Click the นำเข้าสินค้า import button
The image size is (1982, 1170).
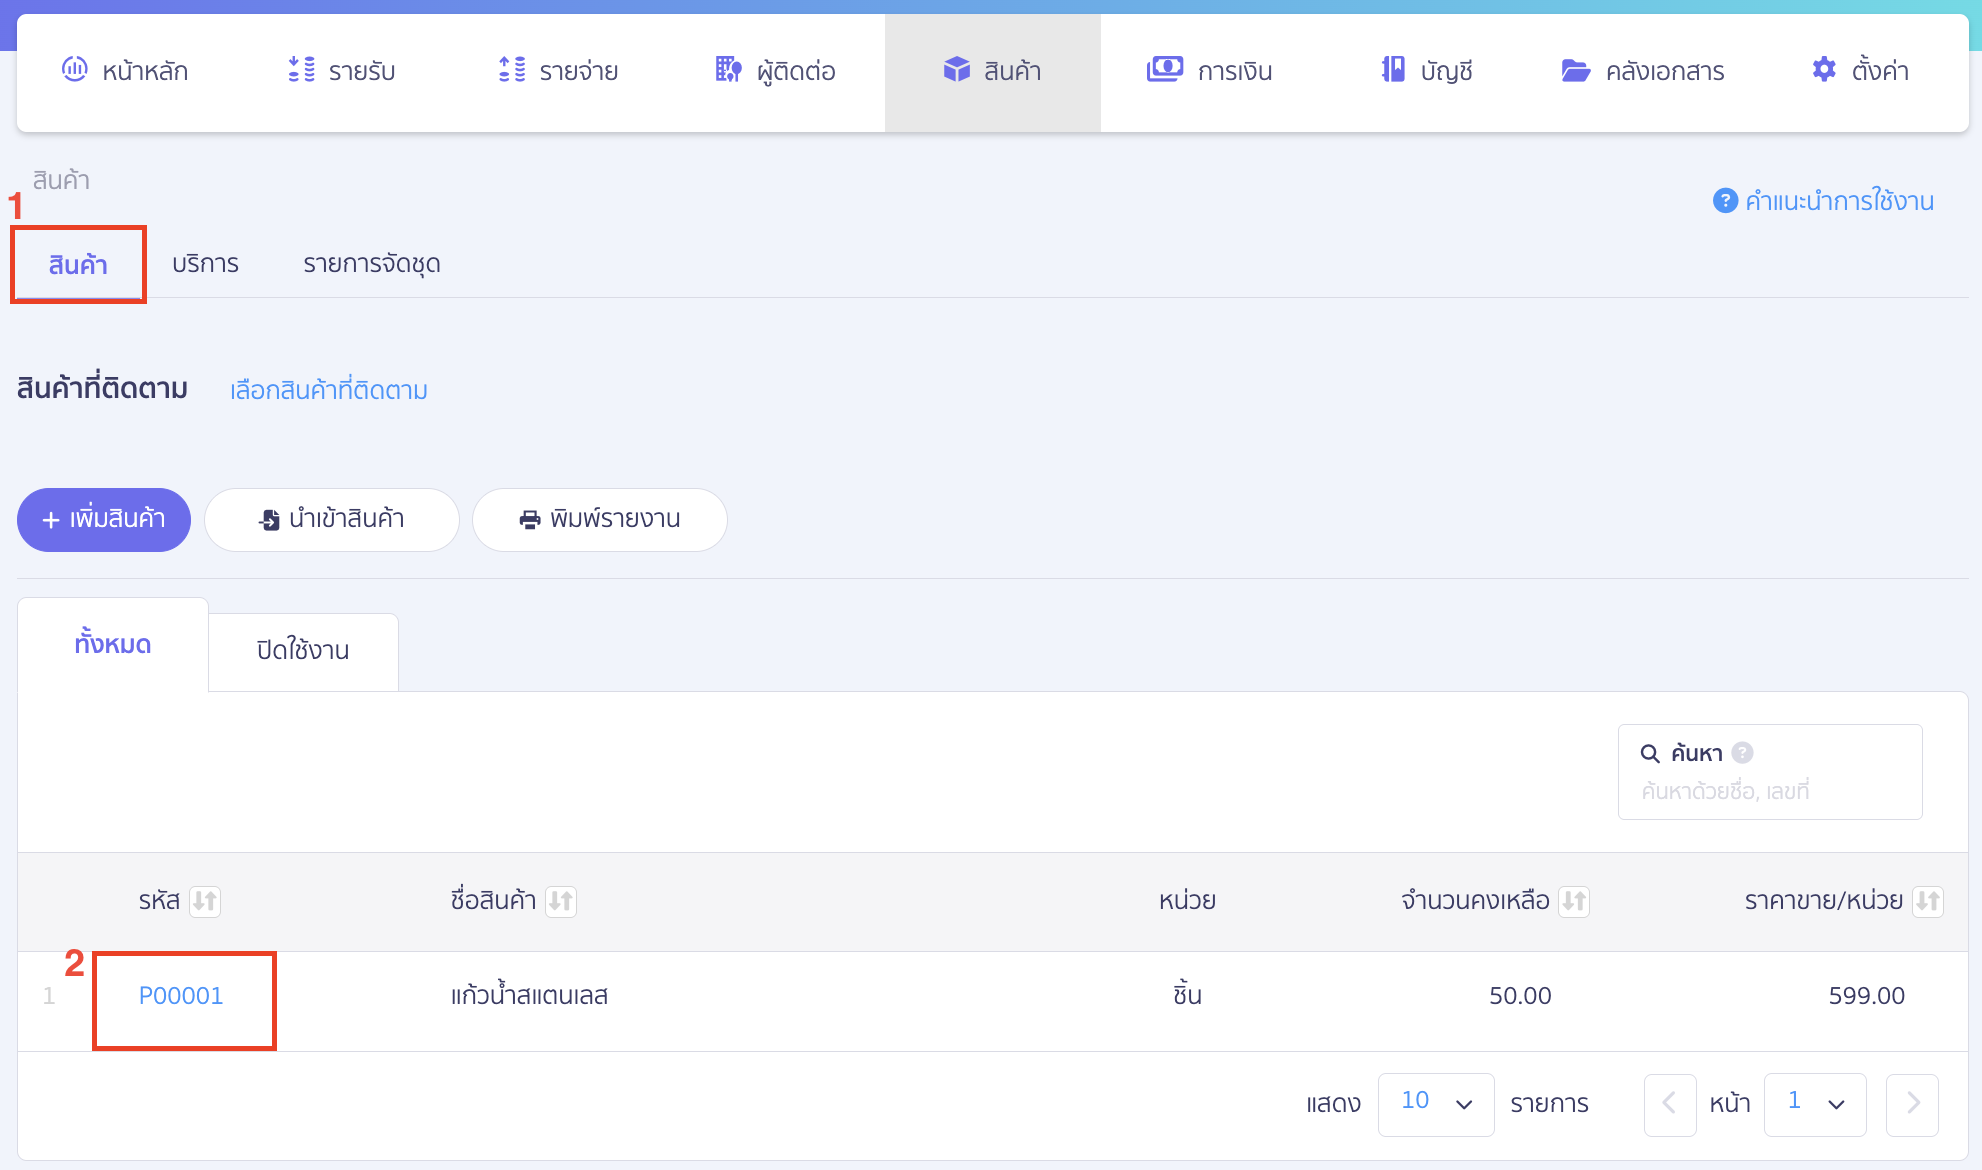pyautogui.click(x=332, y=519)
